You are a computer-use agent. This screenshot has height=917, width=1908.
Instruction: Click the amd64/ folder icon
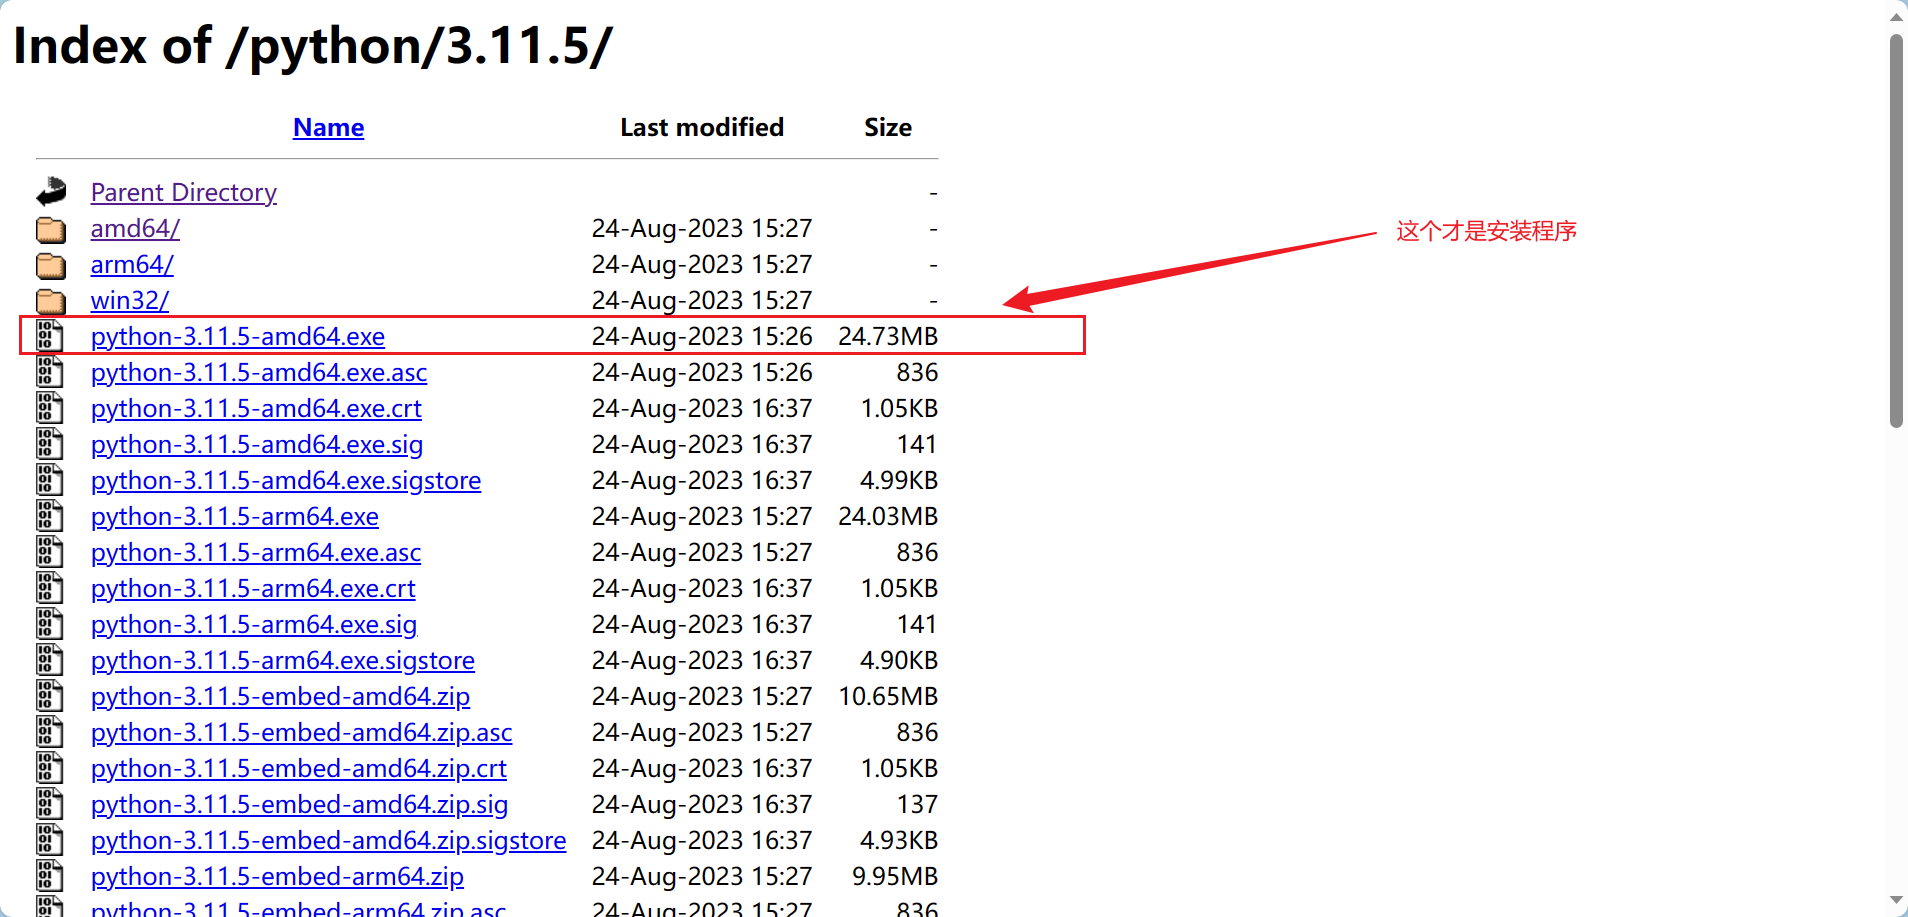(x=51, y=230)
